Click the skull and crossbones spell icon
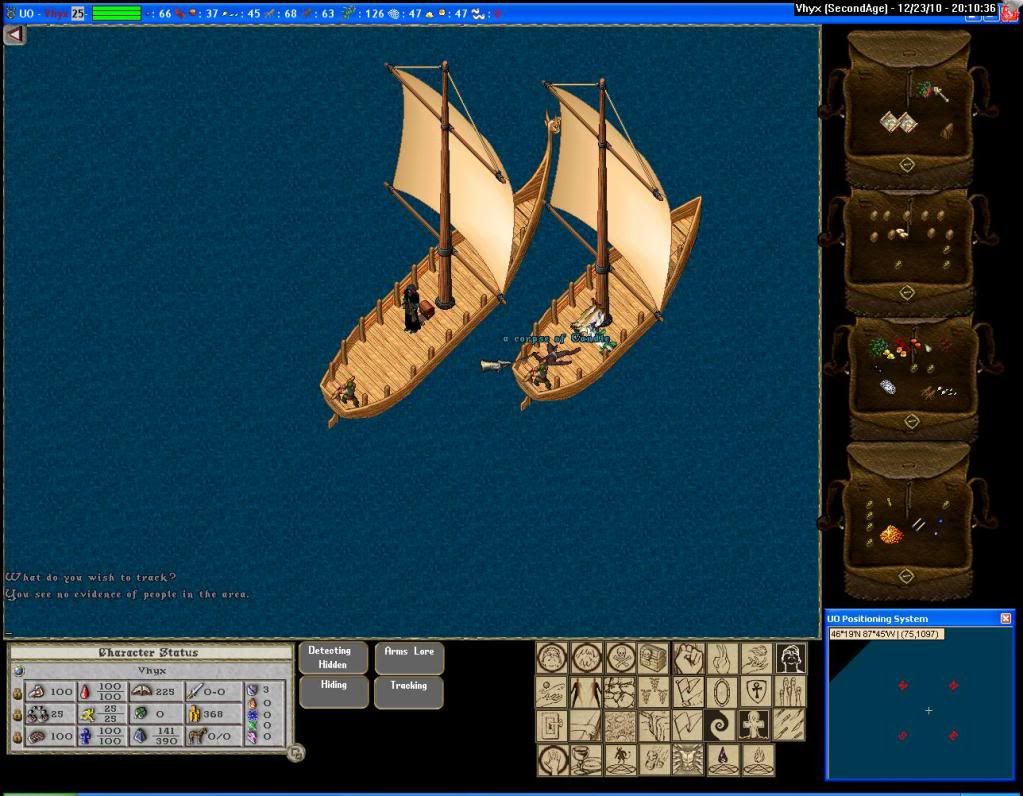 620,658
